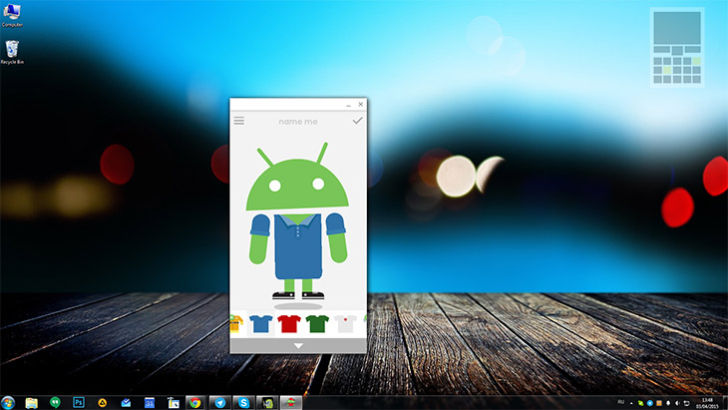Open Google Calendar from the taskbar
The width and height of the screenshot is (728, 410).
pyautogui.click(x=150, y=403)
